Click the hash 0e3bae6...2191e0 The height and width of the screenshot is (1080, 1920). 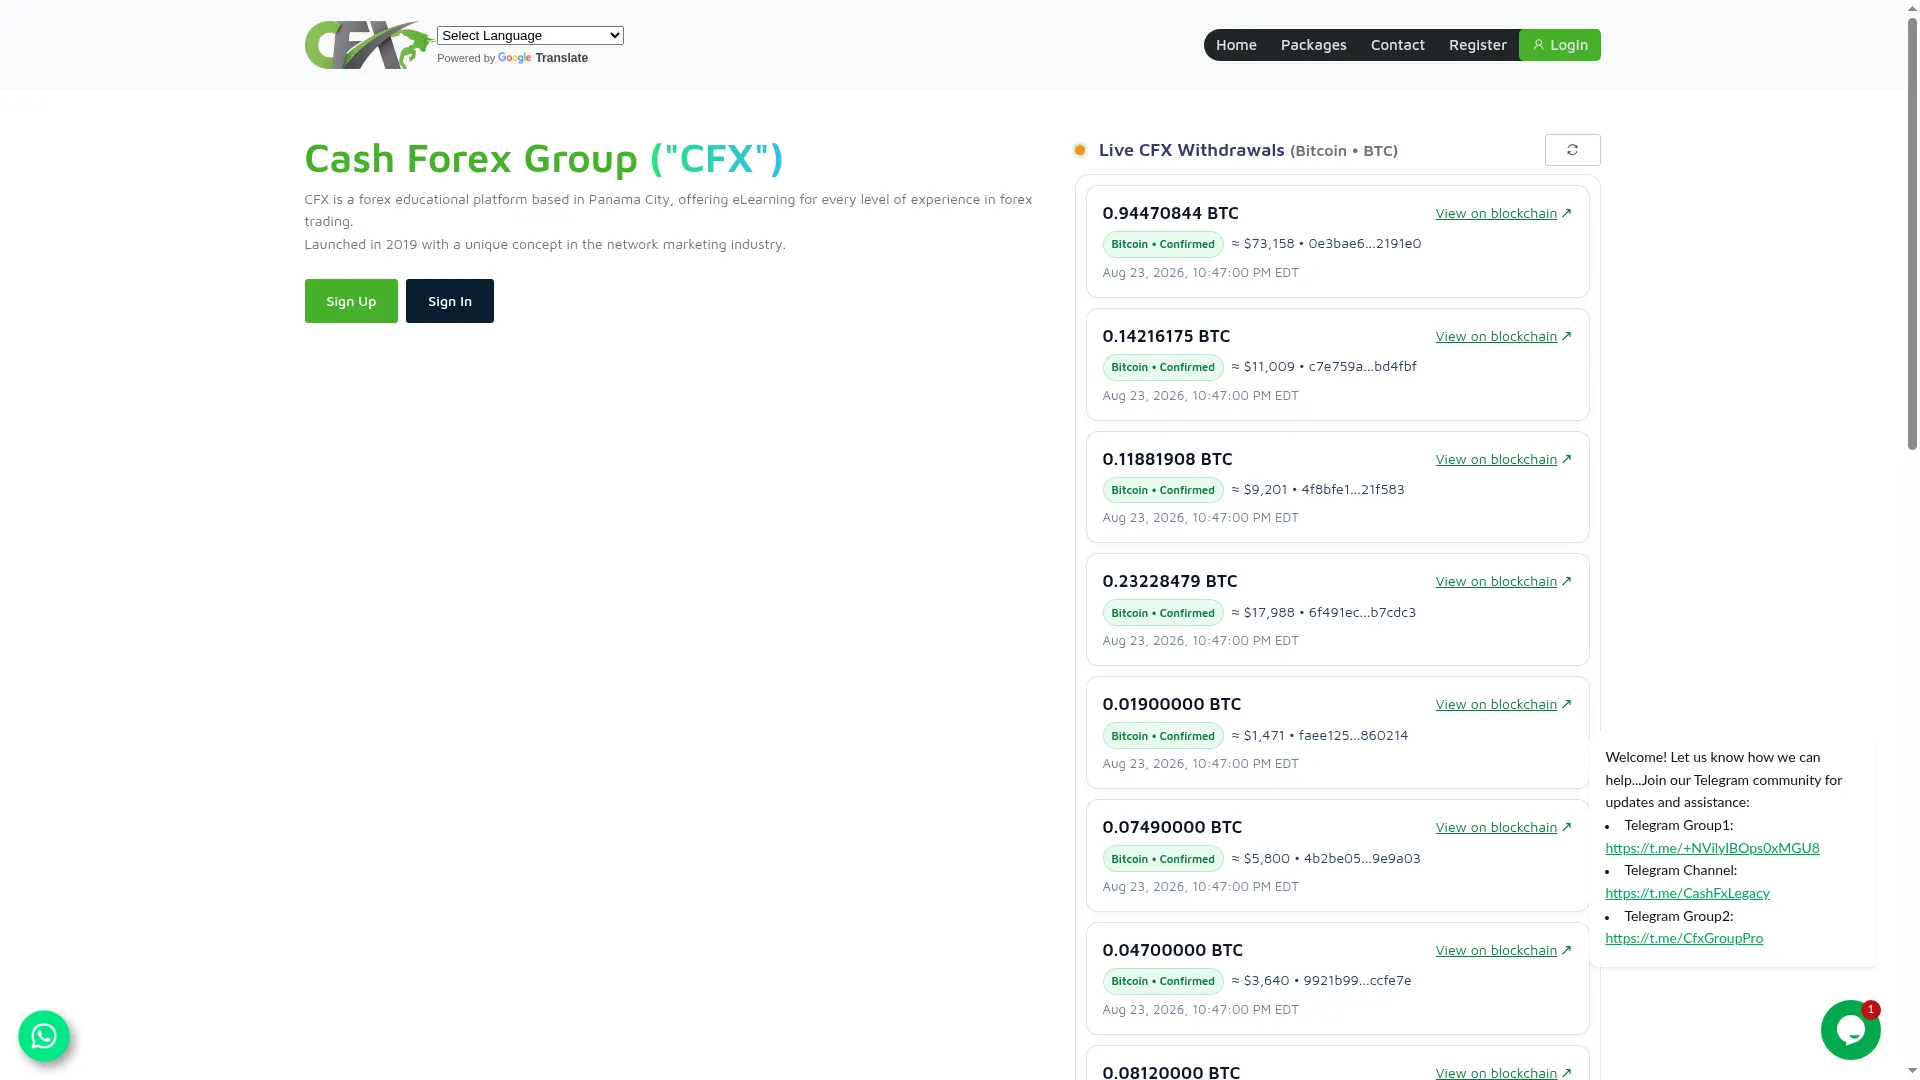tap(1364, 243)
